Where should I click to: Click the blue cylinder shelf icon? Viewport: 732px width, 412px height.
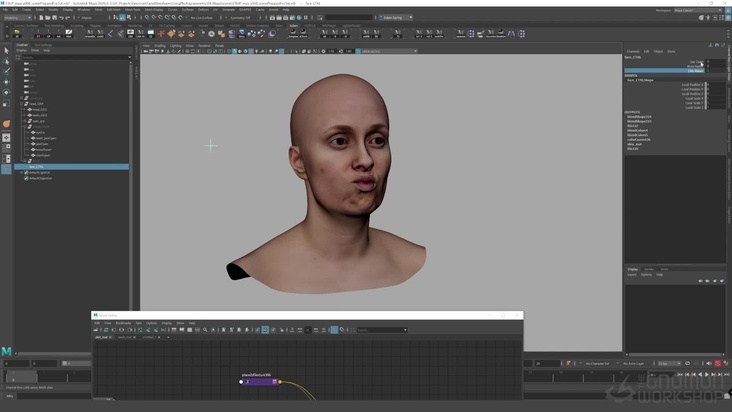click(x=232, y=34)
